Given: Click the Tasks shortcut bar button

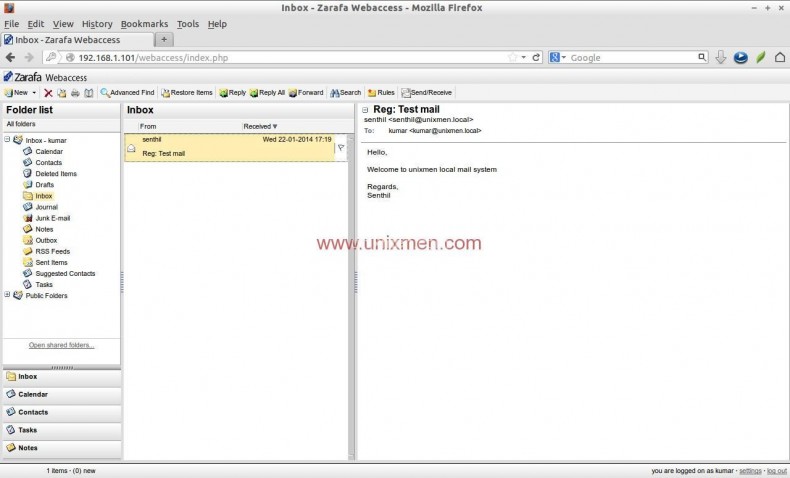Looking at the screenshot, I should pos(62,430).
